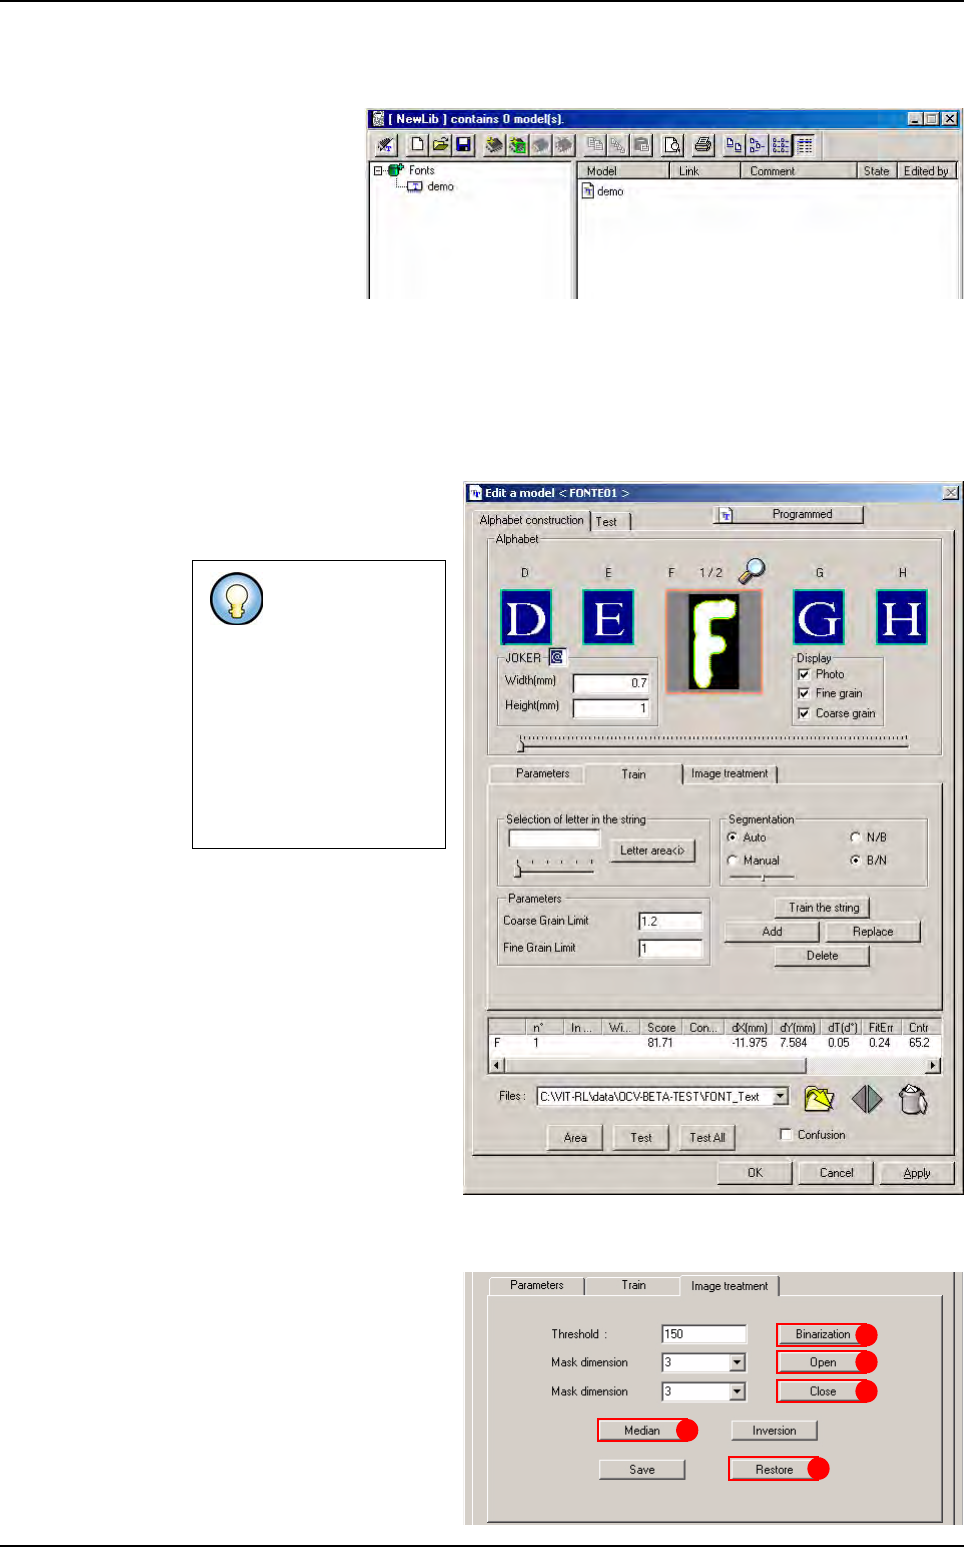
Task: Click the Apply button
Action: point(917,1173)
